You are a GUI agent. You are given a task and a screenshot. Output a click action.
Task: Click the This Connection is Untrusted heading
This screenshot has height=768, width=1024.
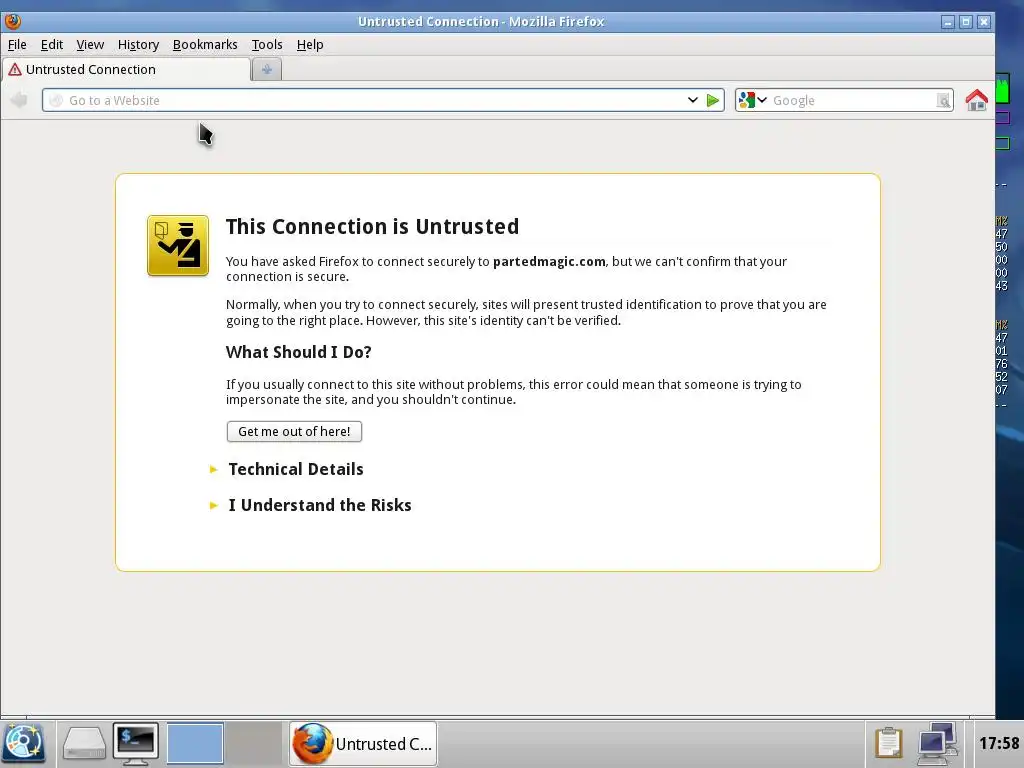[372, 226]
